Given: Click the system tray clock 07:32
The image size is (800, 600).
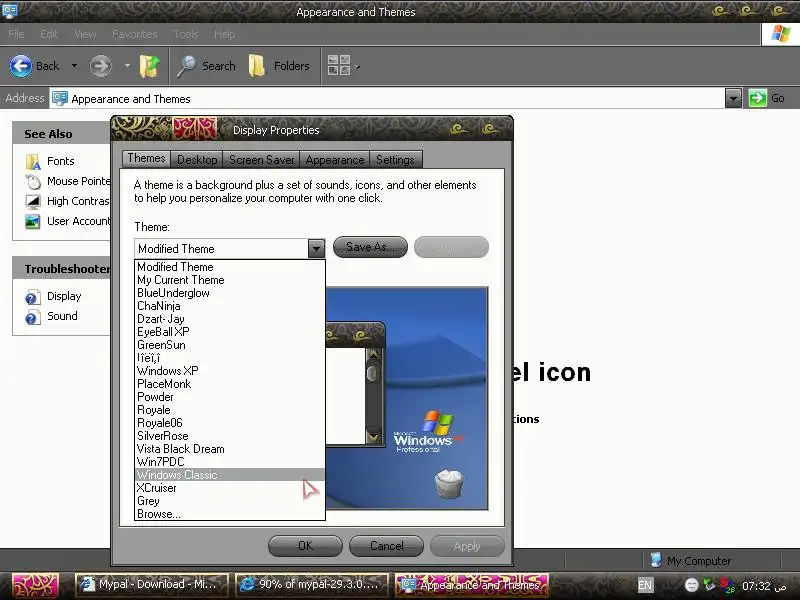Looking at the screenshot, I should pos(764,586).
